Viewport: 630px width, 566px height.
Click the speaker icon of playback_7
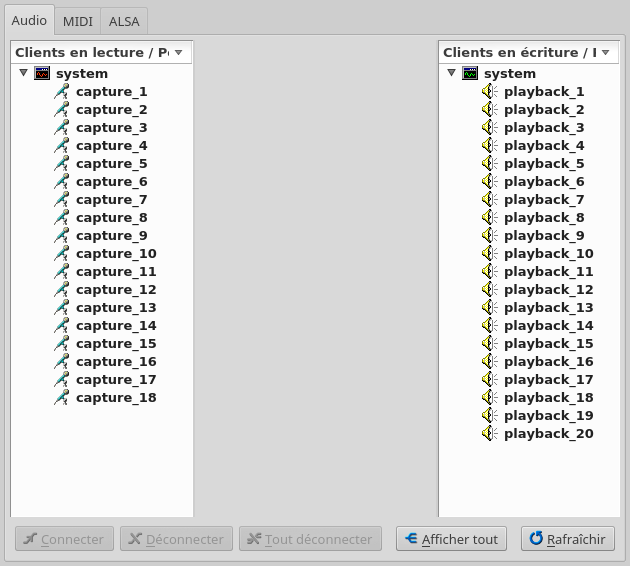489,199
